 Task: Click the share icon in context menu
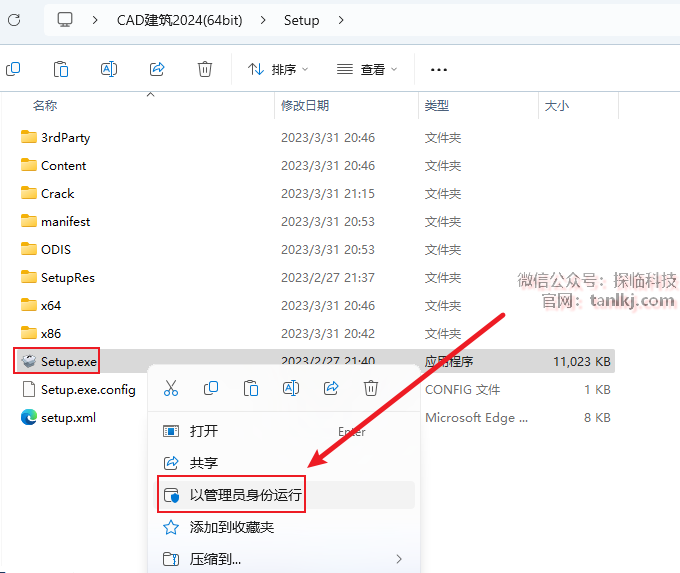pyautogui.click(x=331, y=388)
